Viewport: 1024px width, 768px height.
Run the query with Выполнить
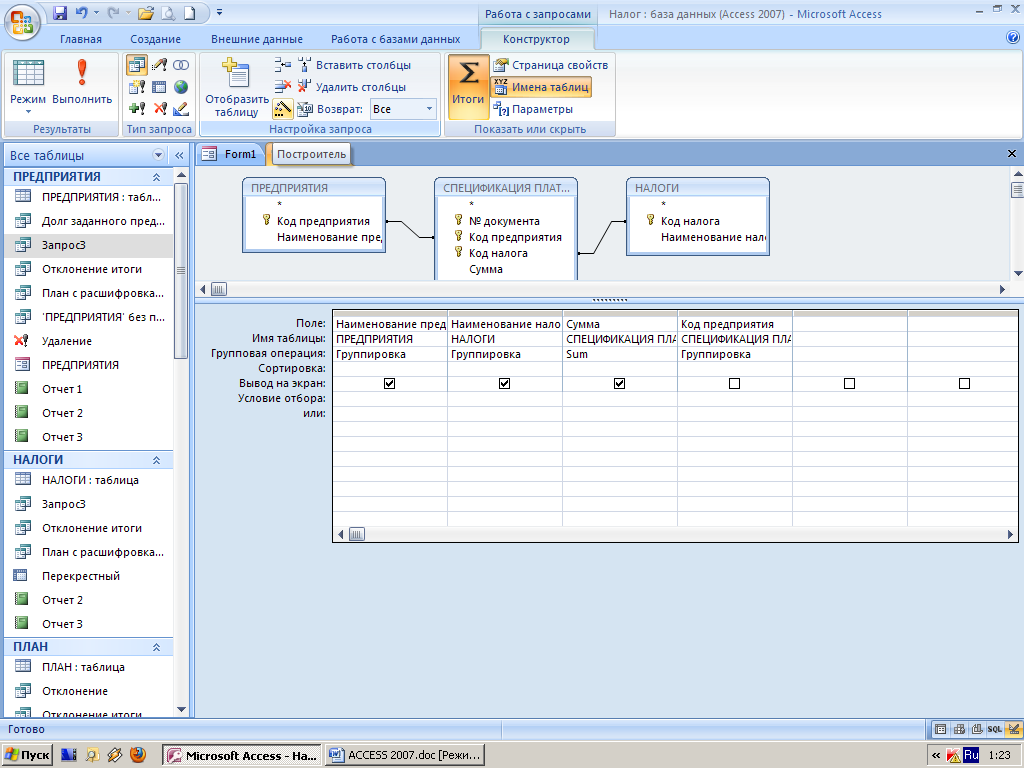(82, 82)
